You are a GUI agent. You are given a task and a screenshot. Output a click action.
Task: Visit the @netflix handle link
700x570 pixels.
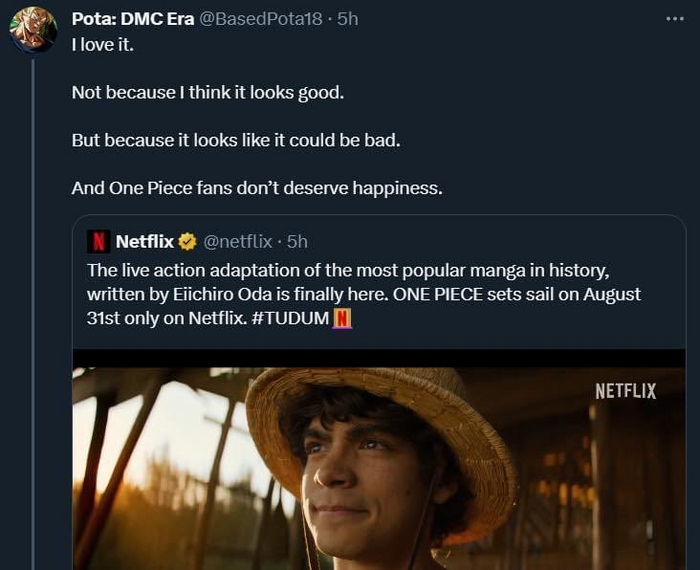238,241
